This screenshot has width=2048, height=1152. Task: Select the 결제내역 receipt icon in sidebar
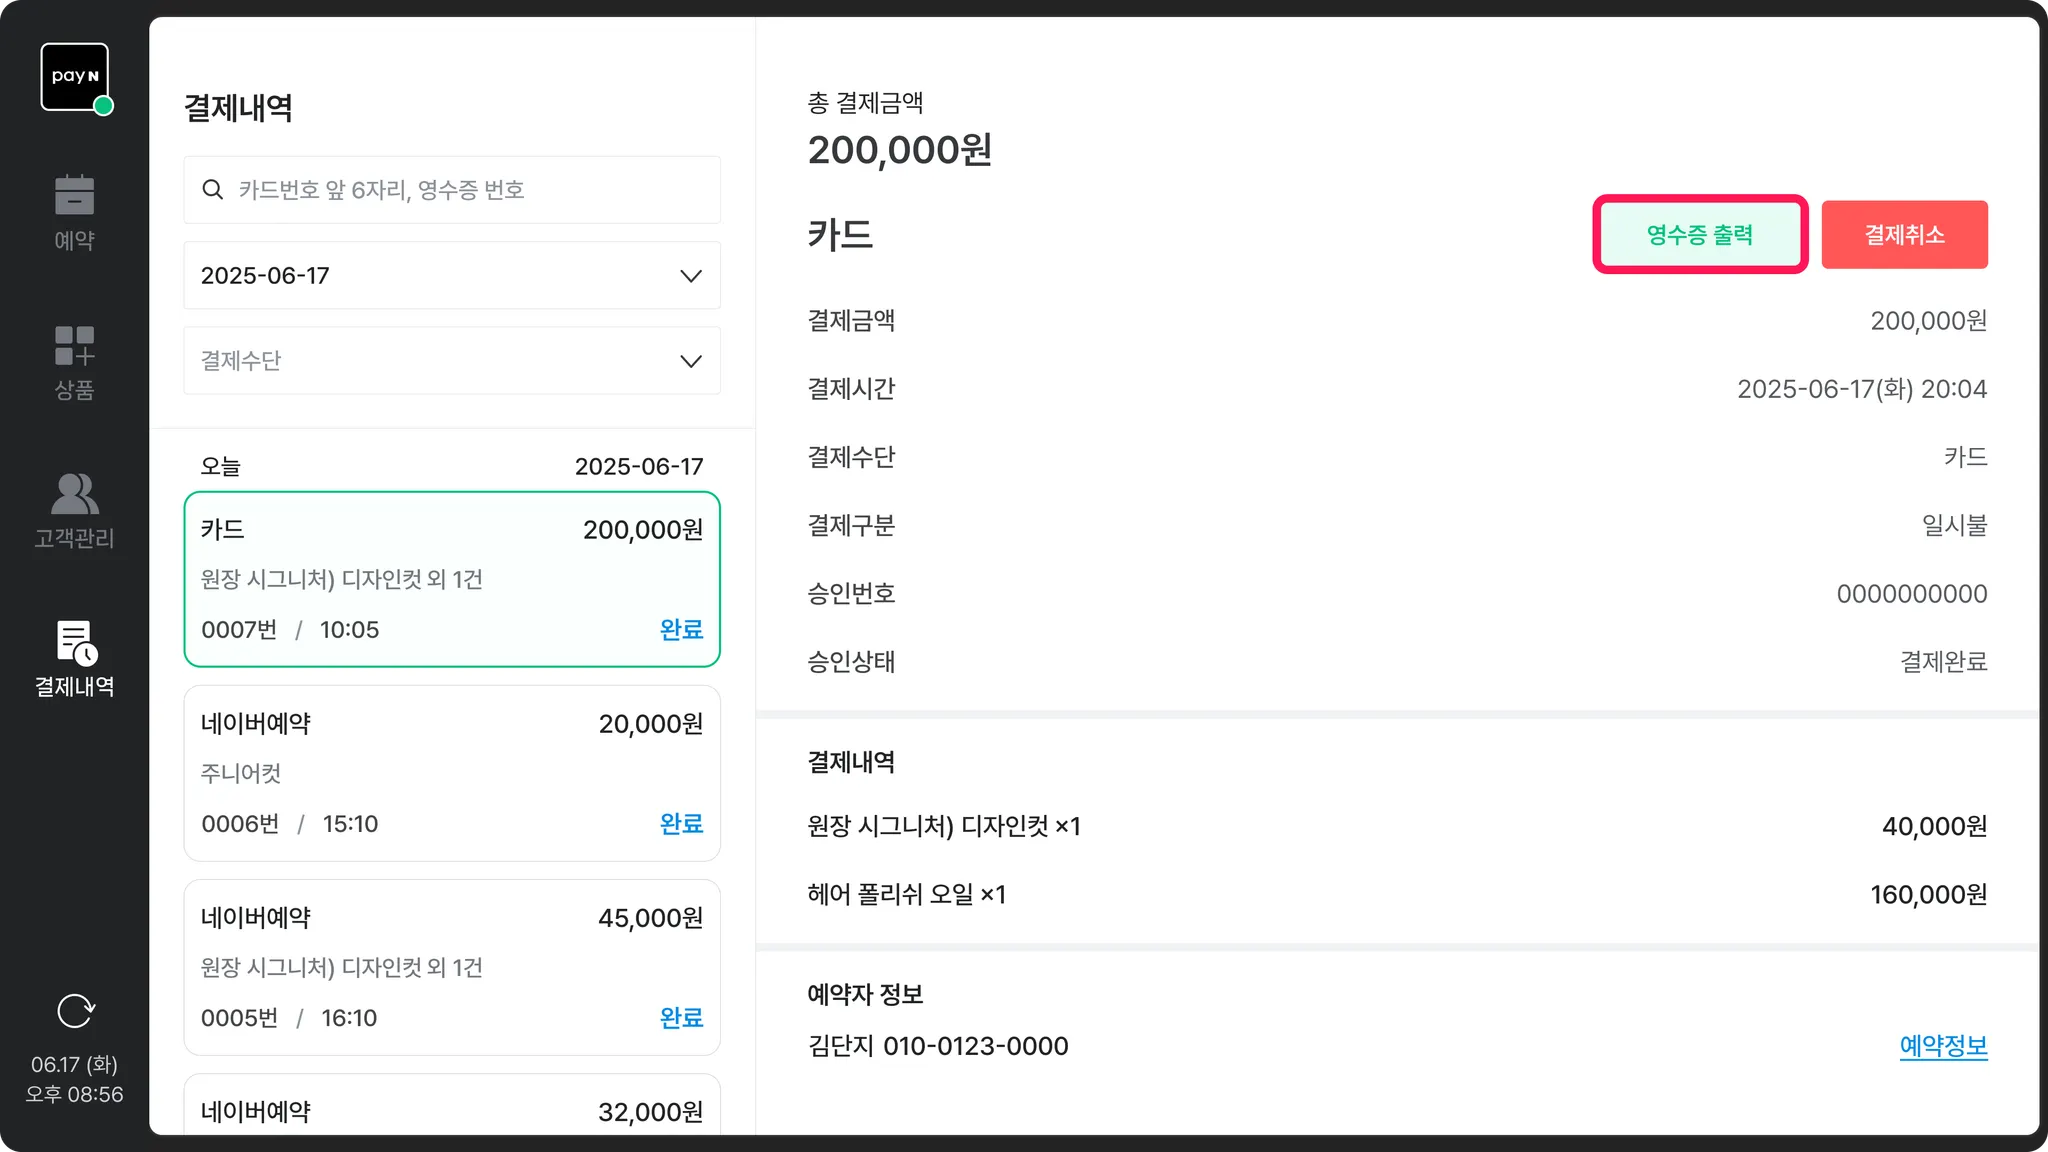coord(75,643)
